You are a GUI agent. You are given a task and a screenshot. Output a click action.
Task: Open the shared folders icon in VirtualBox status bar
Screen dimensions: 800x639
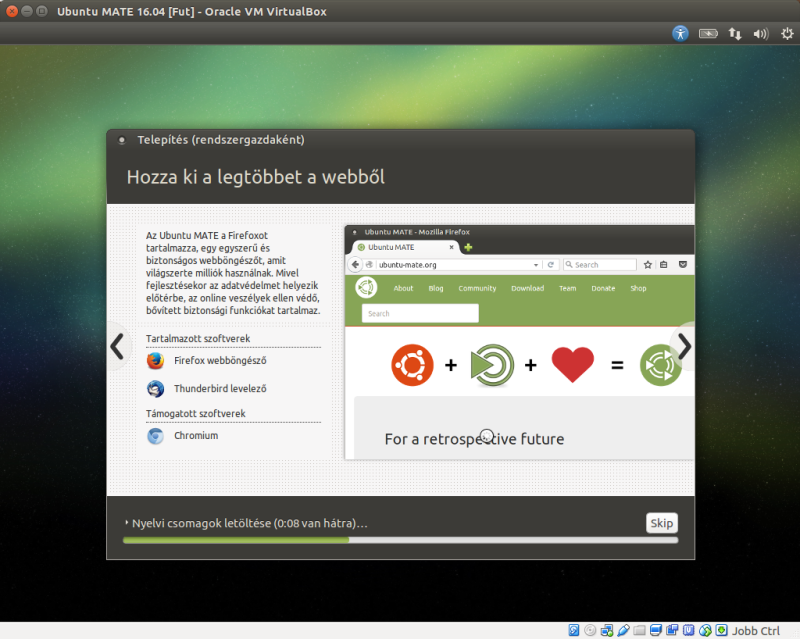point(639,630)
